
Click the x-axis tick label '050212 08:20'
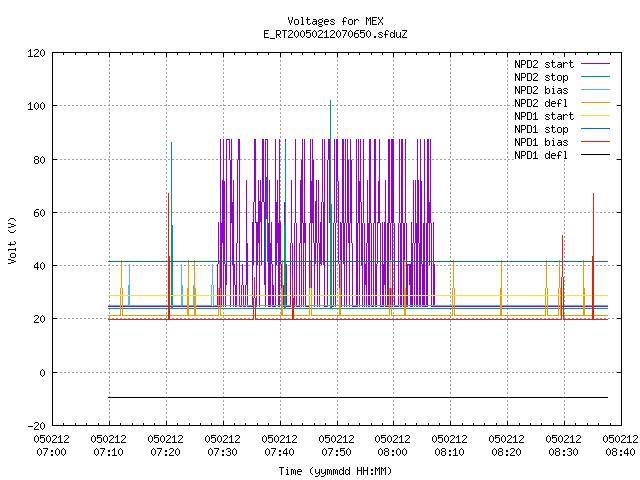point(506,446)
